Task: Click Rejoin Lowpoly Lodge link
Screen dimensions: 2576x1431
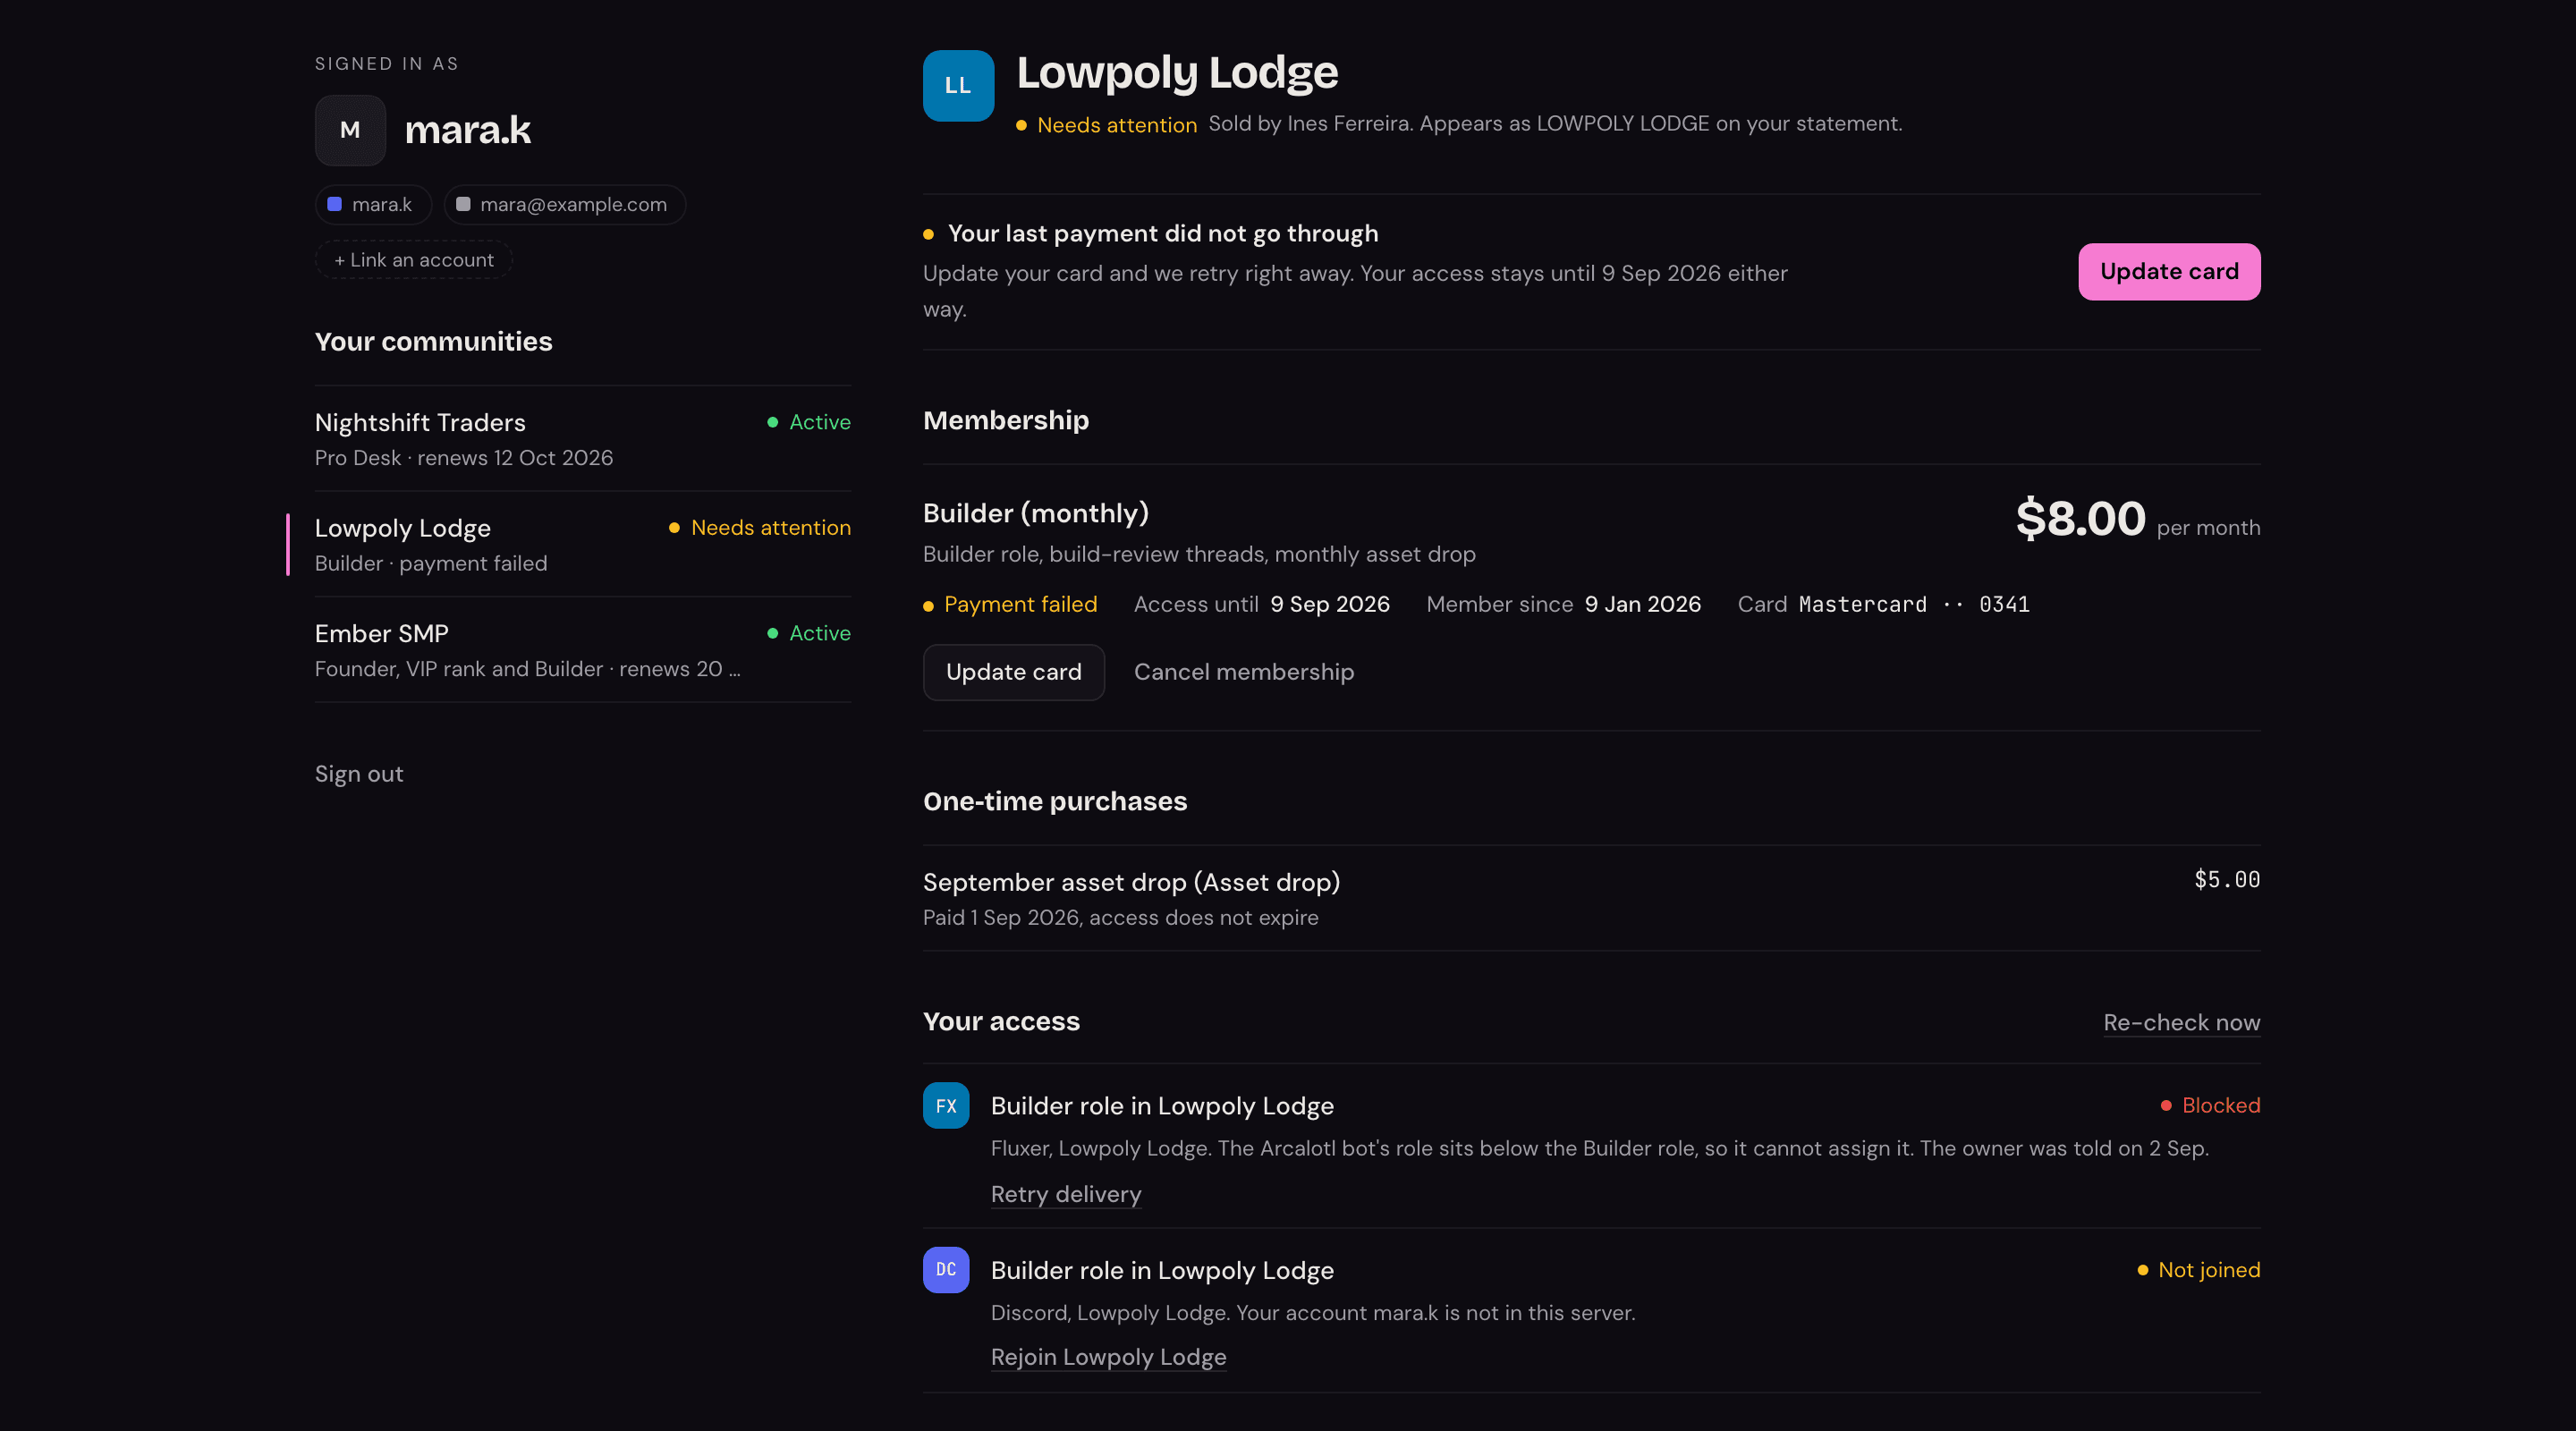Action: click(x=1108, y=1357)
